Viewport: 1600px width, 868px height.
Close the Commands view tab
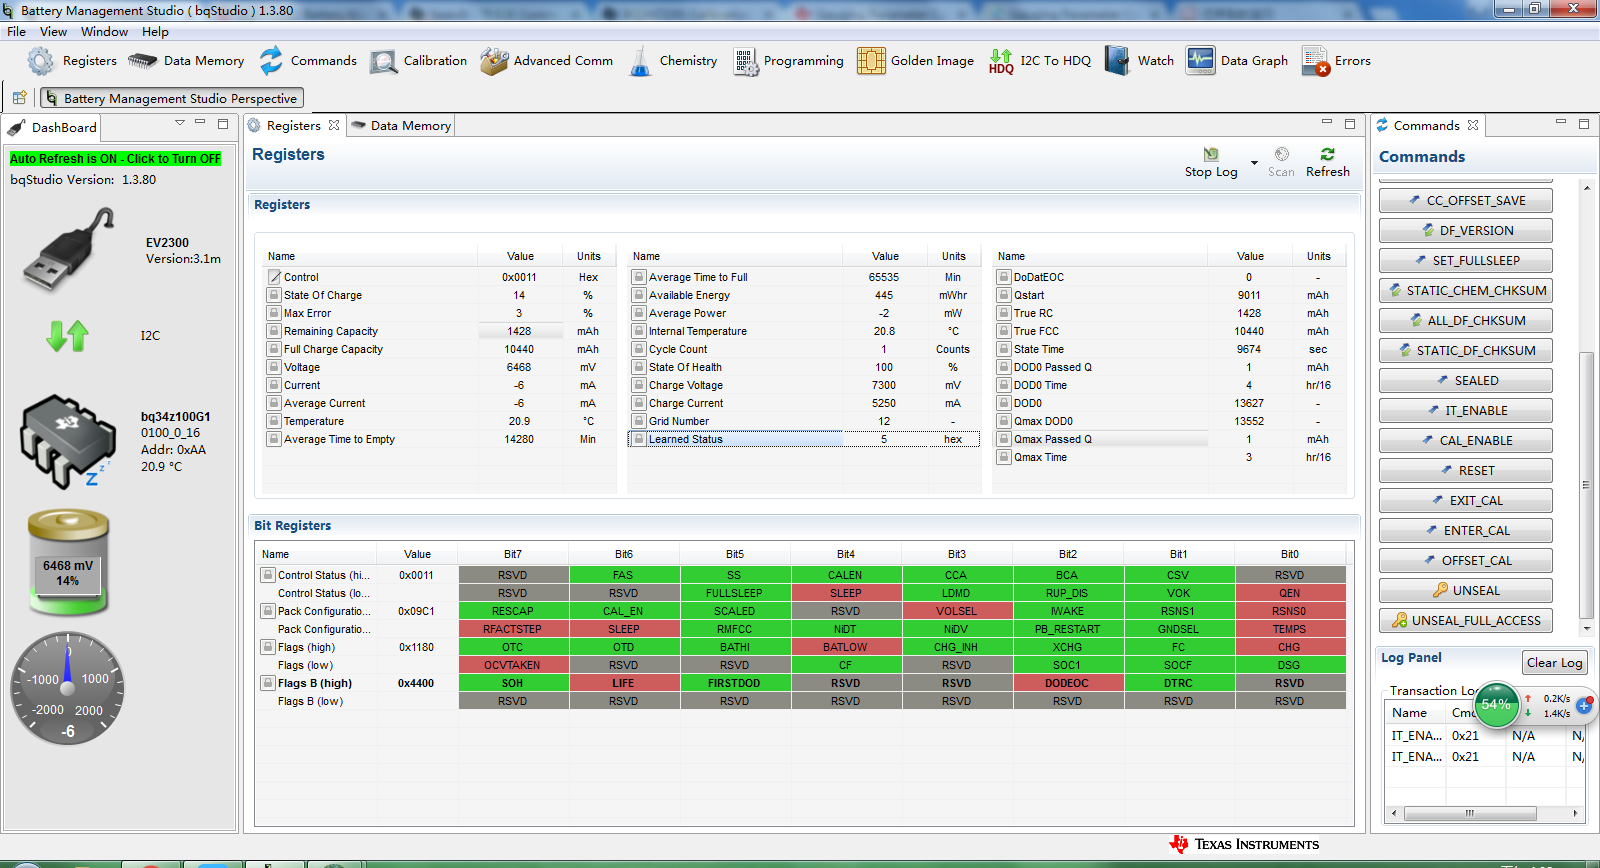1473,126
